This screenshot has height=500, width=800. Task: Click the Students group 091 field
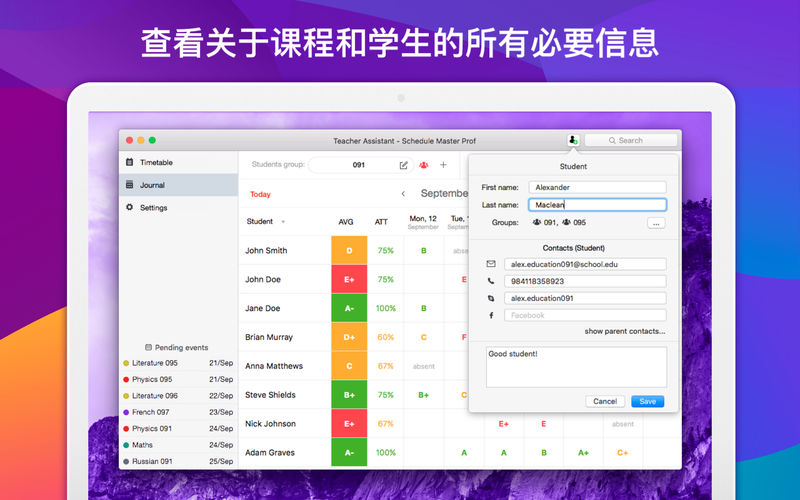click(x=360, y=165)
